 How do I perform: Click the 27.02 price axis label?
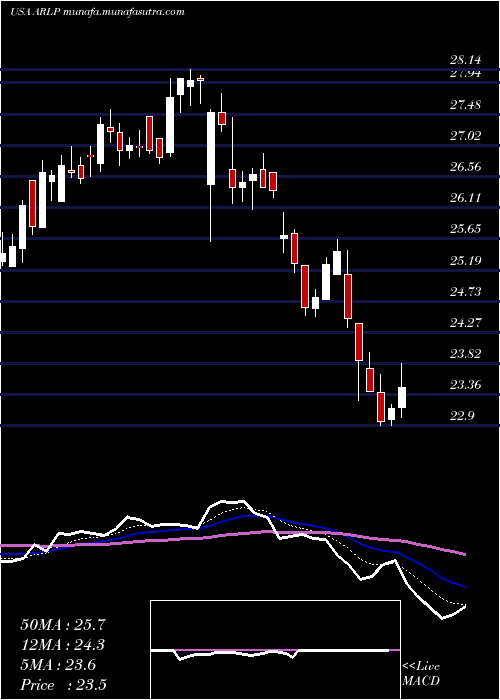[466, 136]
